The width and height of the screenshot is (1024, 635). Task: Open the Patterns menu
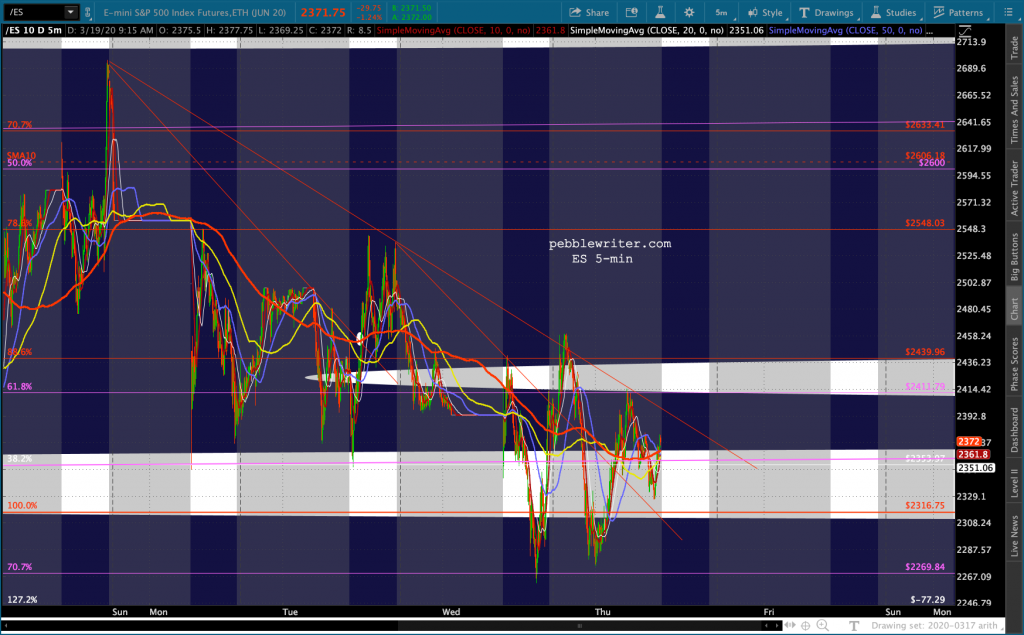[959, 12]
